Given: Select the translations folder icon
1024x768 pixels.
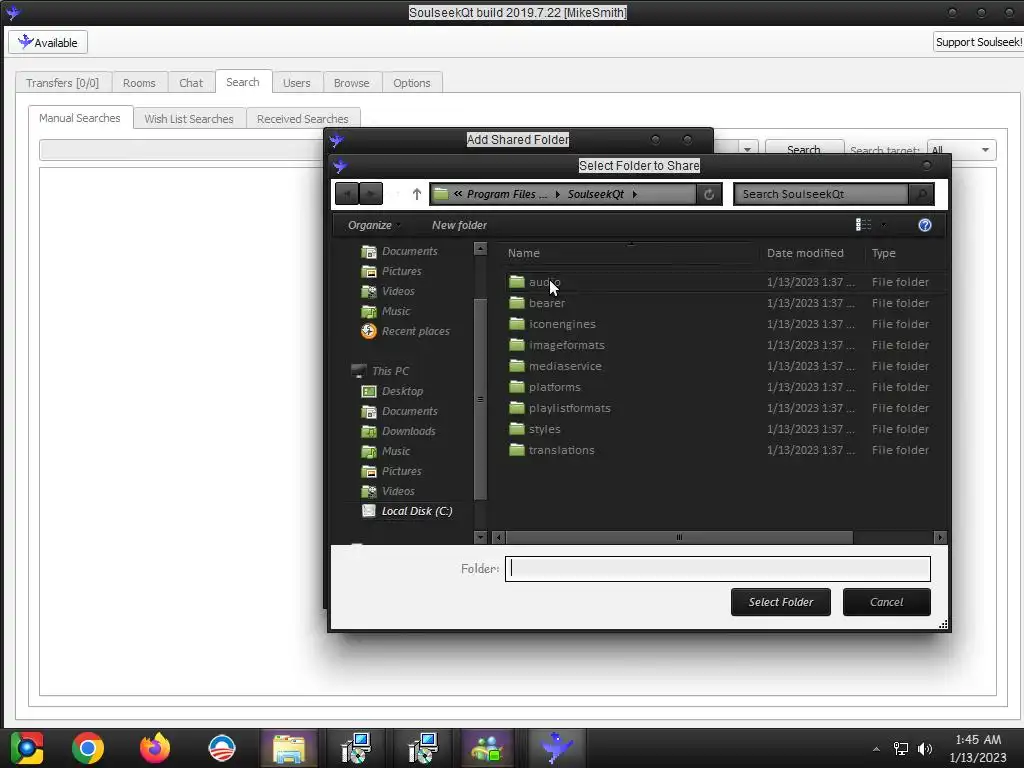Looking at the screenshot, I should (x=517, y=450).
